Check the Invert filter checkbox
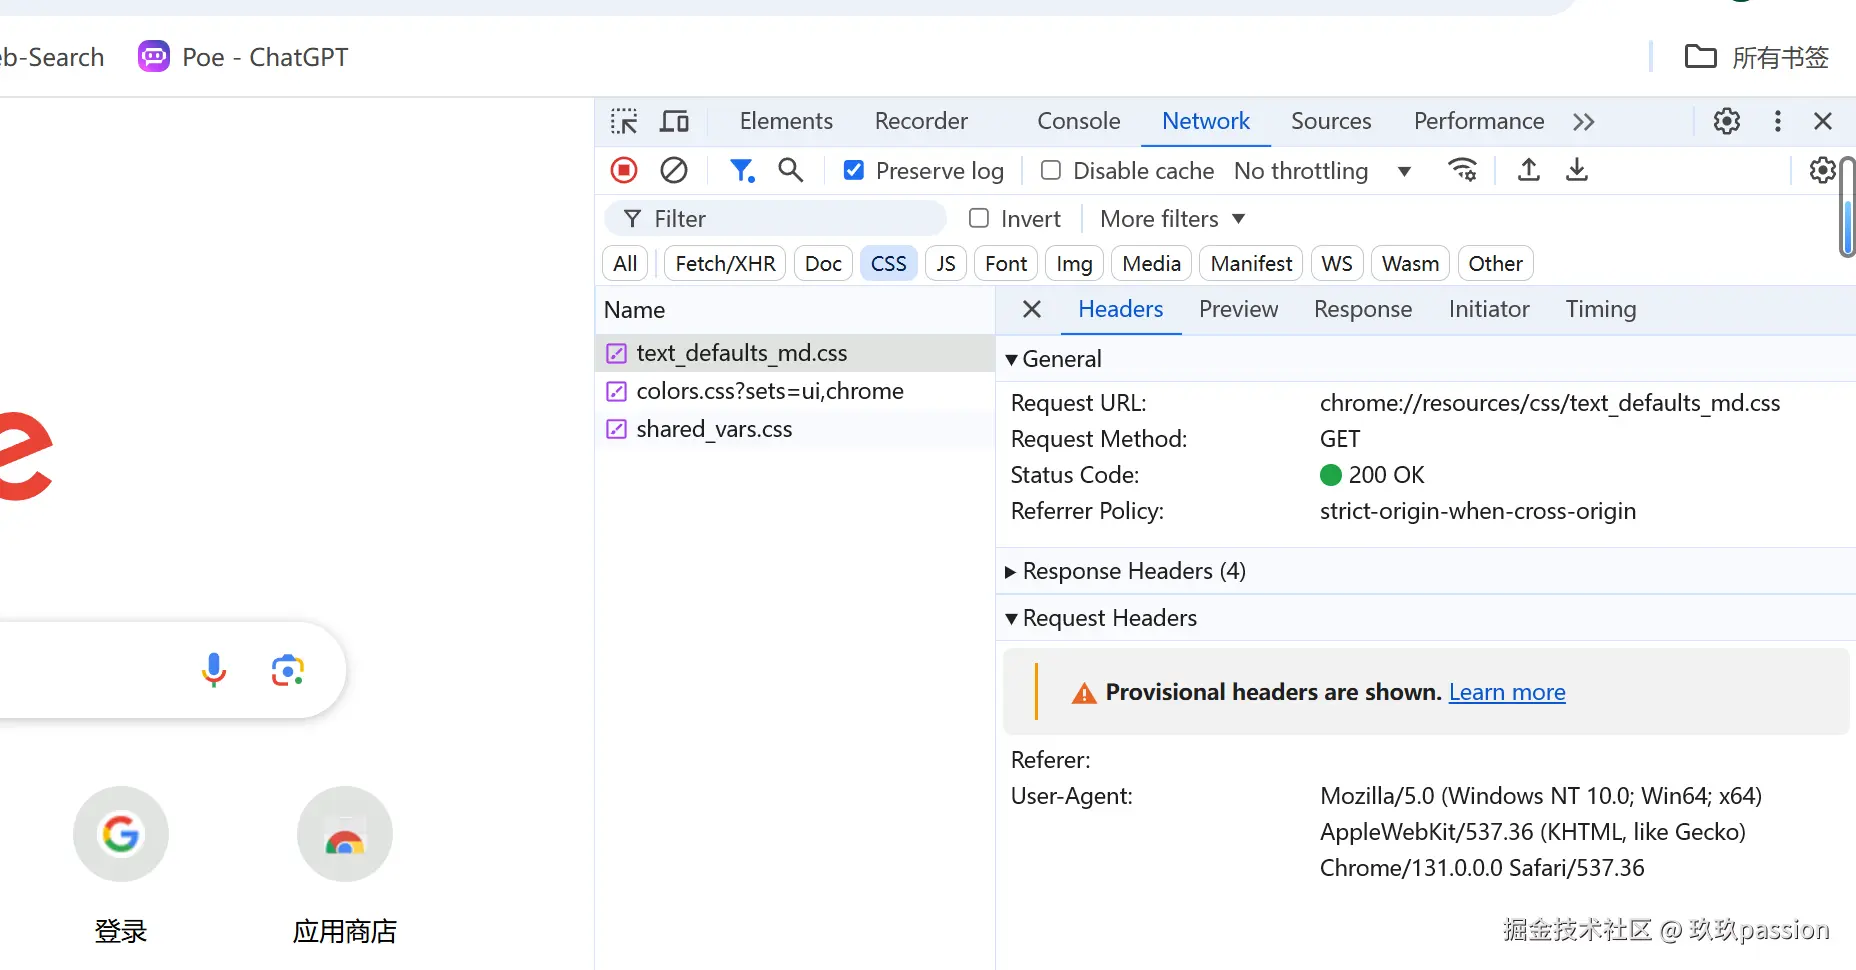1856x970 pixels. pyautogui.click(x=979, y=218)
